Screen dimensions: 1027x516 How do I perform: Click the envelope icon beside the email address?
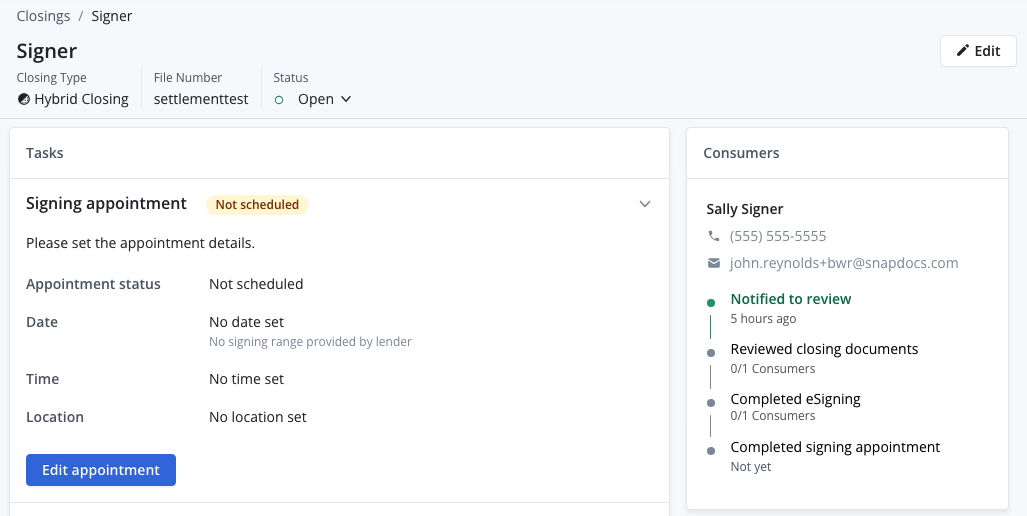pos(713,263)
